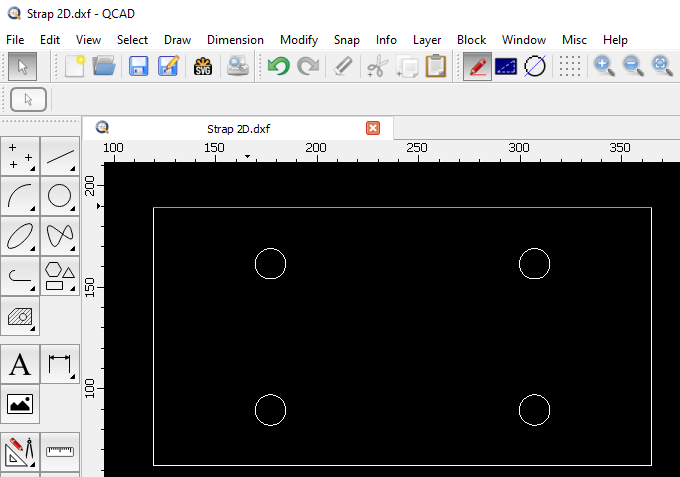Open a file with the folder icon
This screenshot has height=477, width=680.
104,67
